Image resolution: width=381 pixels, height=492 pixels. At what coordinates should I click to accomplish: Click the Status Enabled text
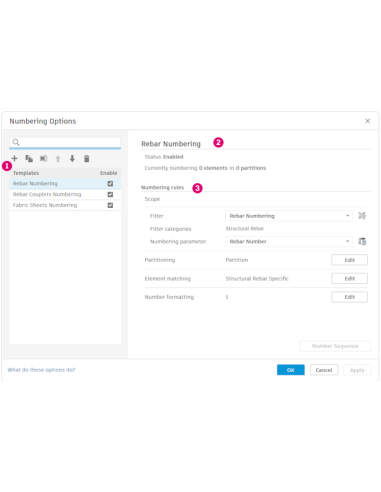click(164, 157)
